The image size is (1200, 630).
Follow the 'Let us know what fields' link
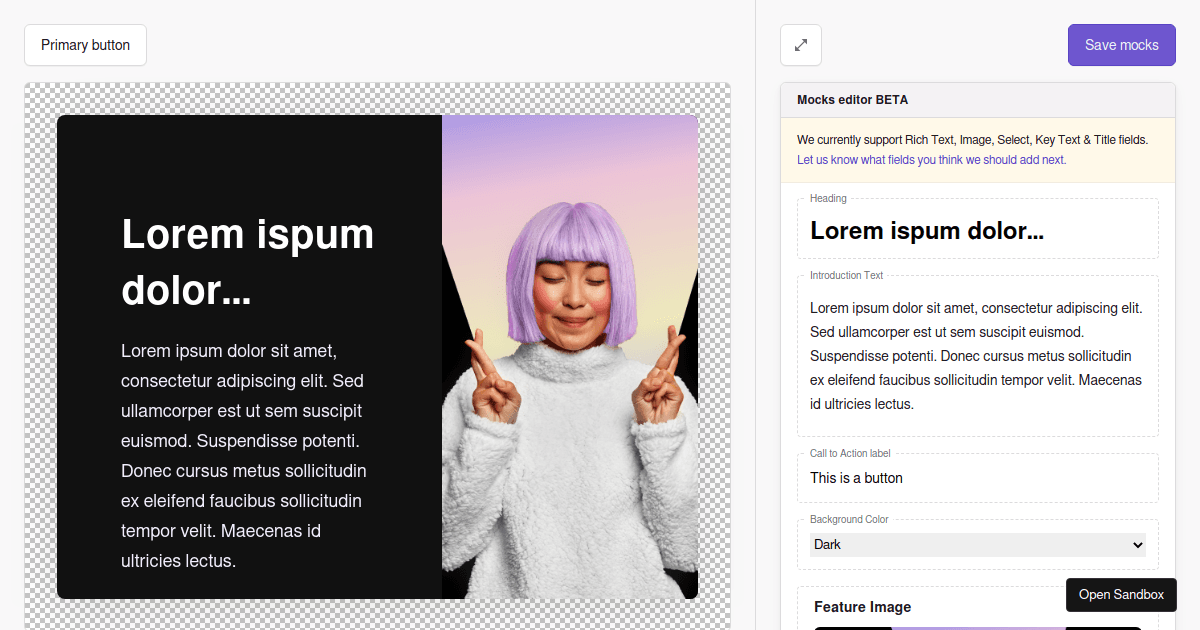pyautogui.click(x=931, y=160)
